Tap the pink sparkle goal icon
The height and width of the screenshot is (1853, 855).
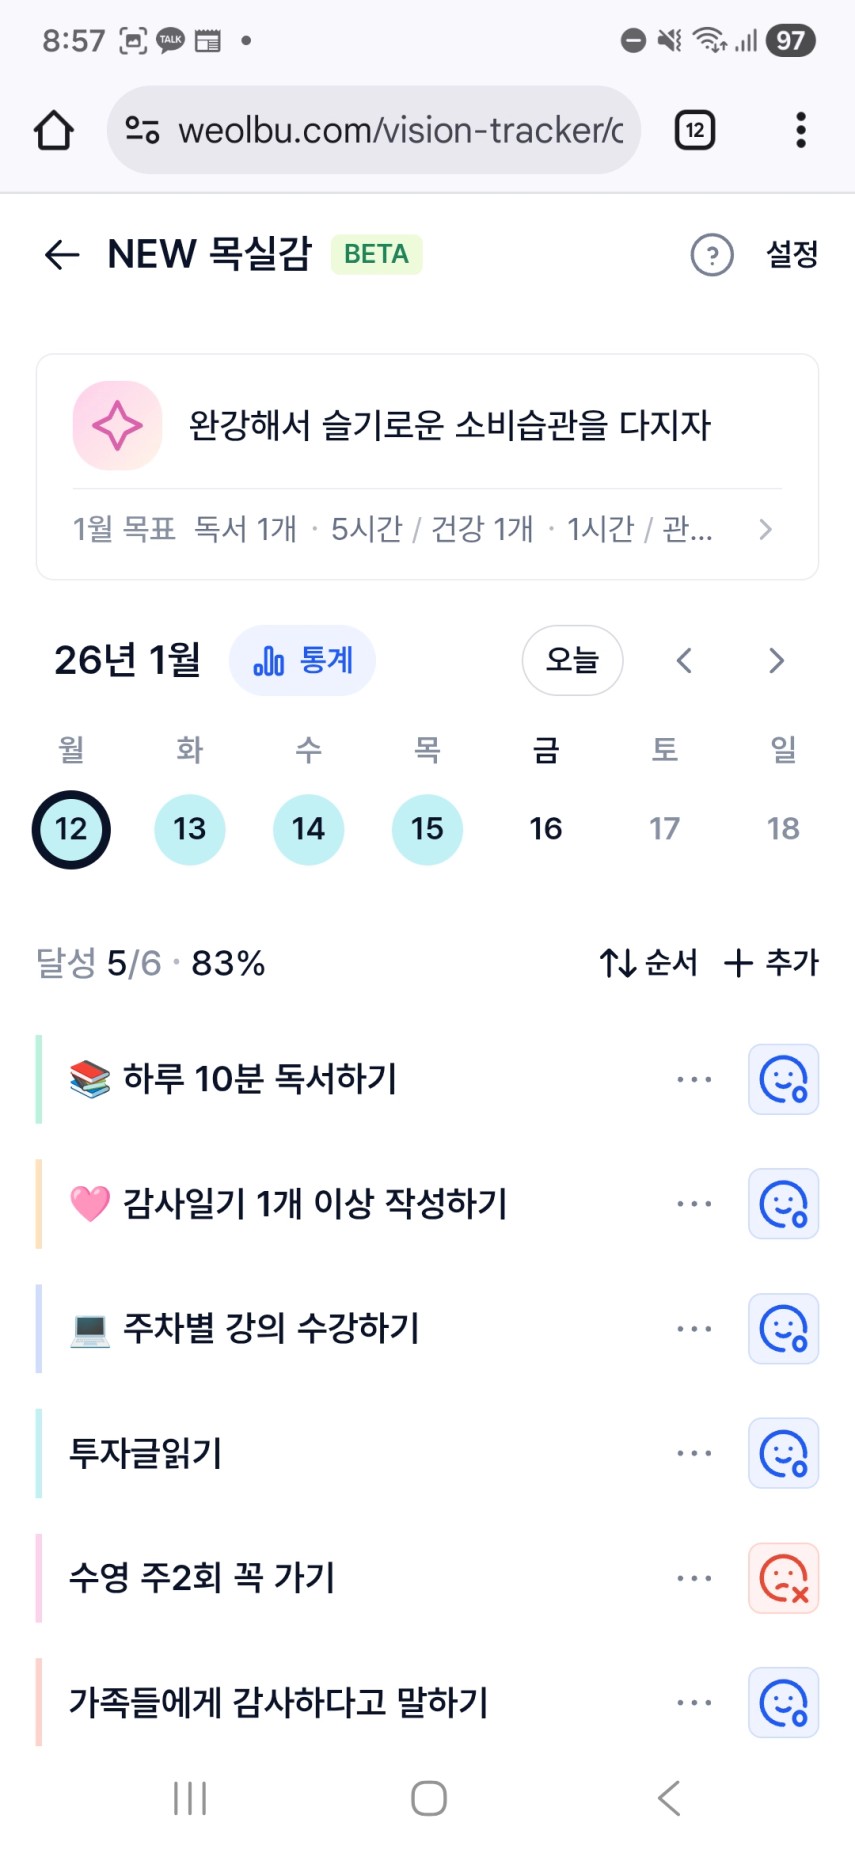pyautogui.click(x=118, y=425)
